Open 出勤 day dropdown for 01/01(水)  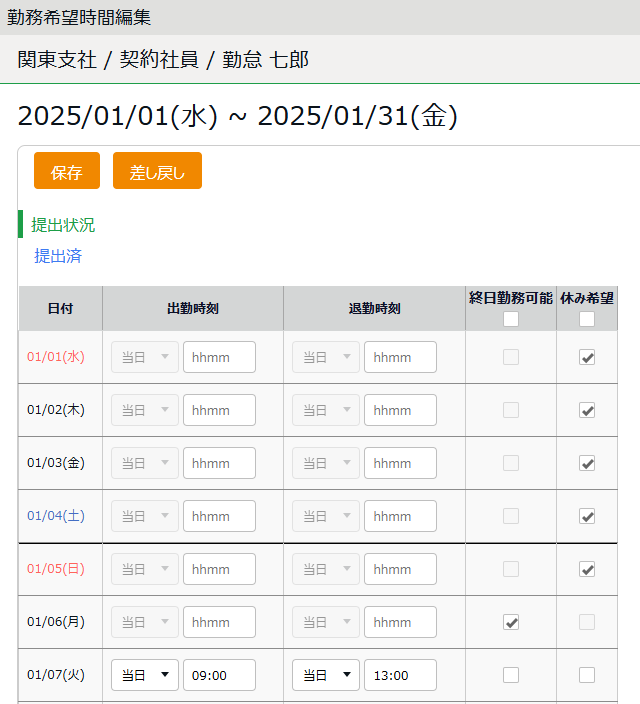pyautogui.click(x=145, y=357)
